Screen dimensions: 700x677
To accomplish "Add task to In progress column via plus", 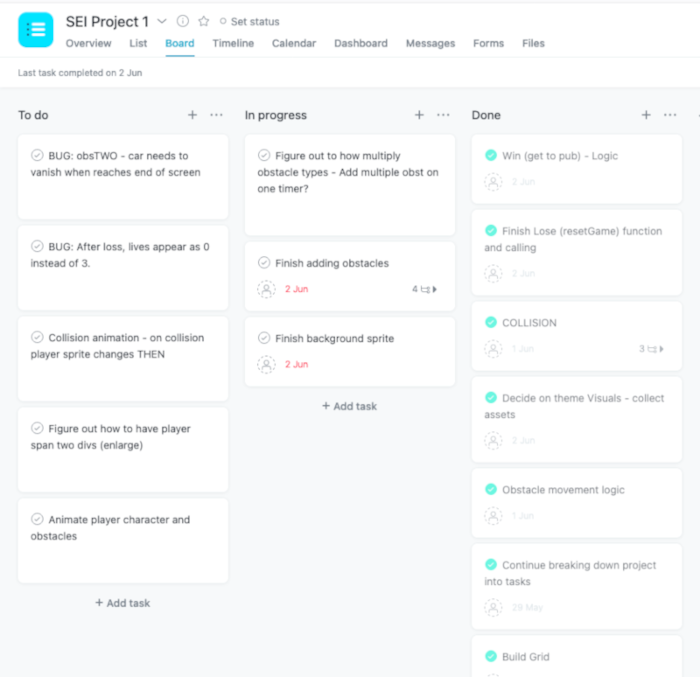I will [x=419, y=115].
